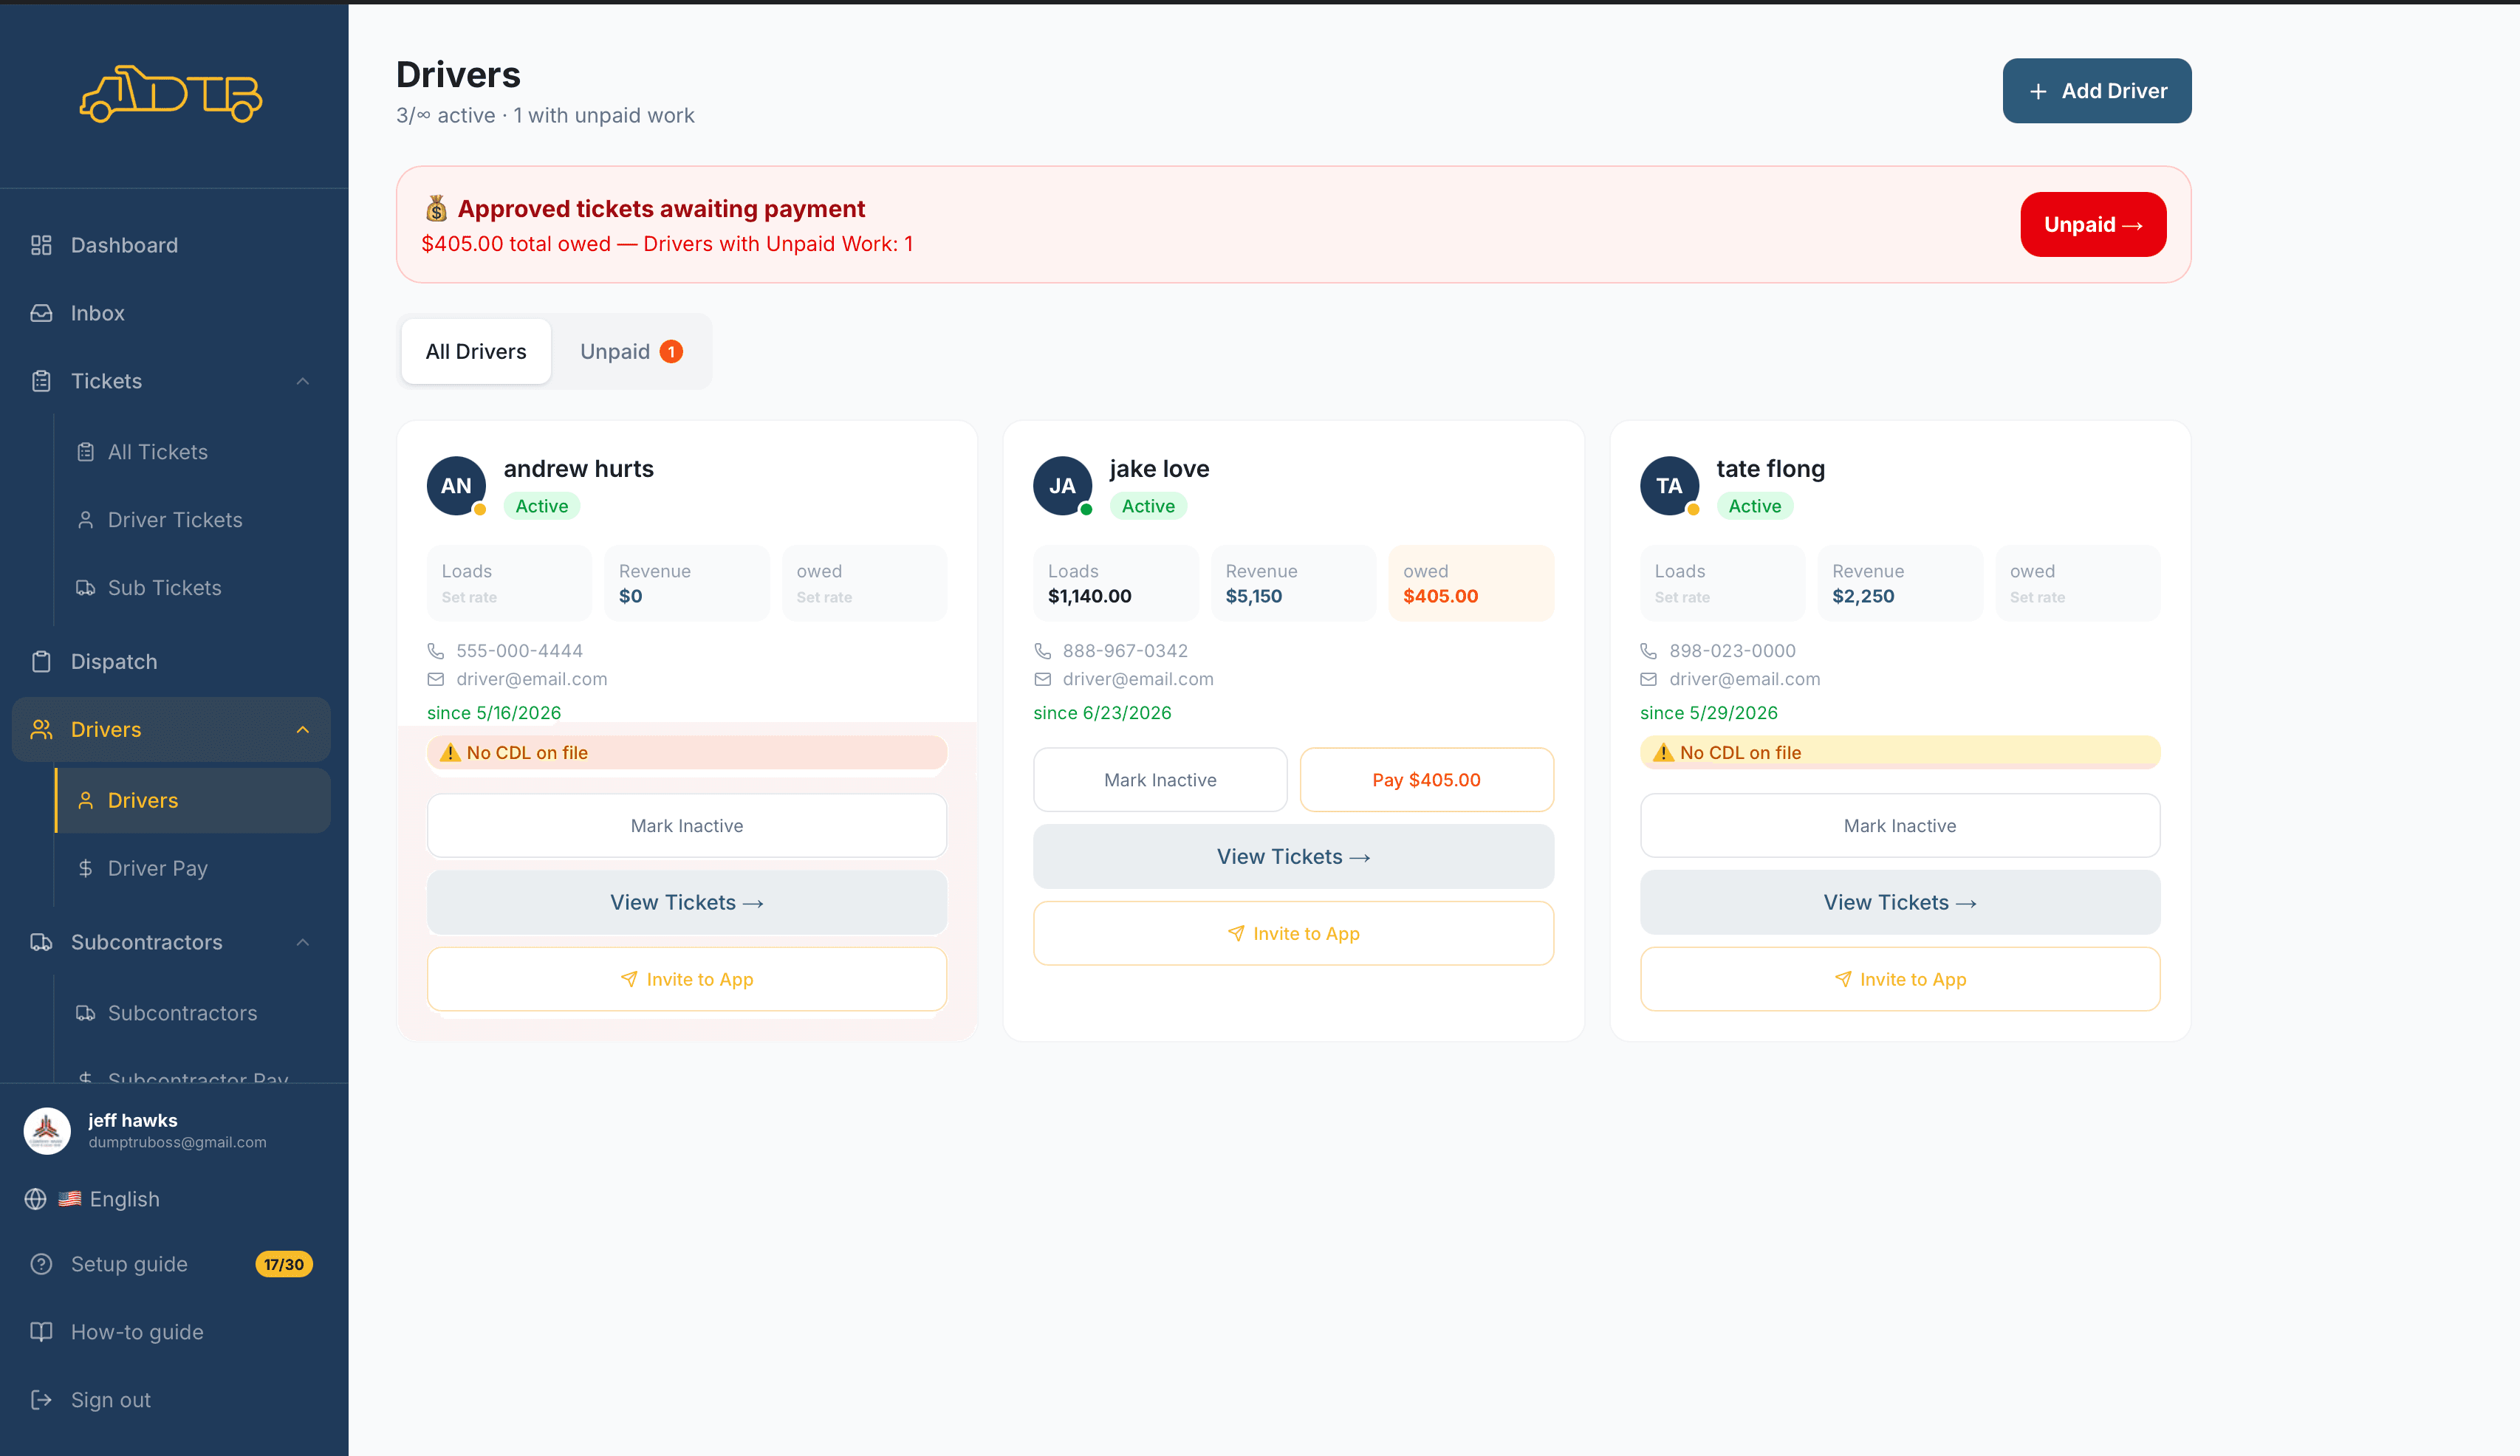Click Set rate under tate flong owed
The image size is (2520, 1456).
click(x=2037, y=597)
